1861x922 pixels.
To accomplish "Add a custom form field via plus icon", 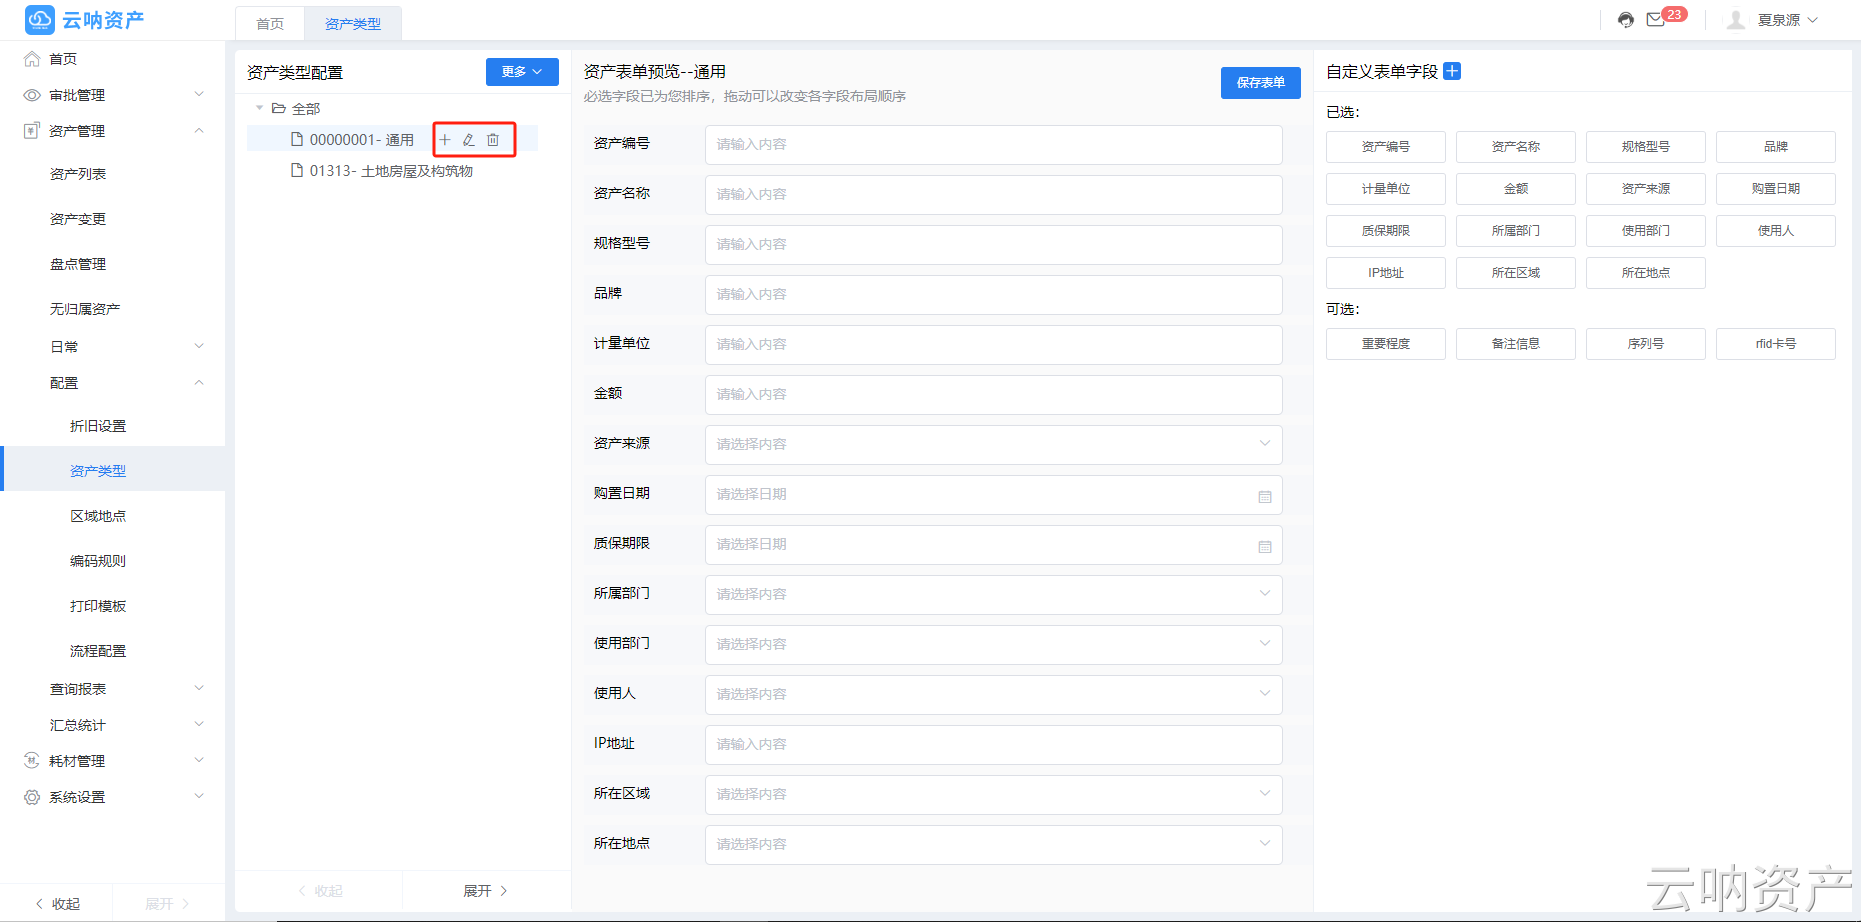I will click(1452, 71).
